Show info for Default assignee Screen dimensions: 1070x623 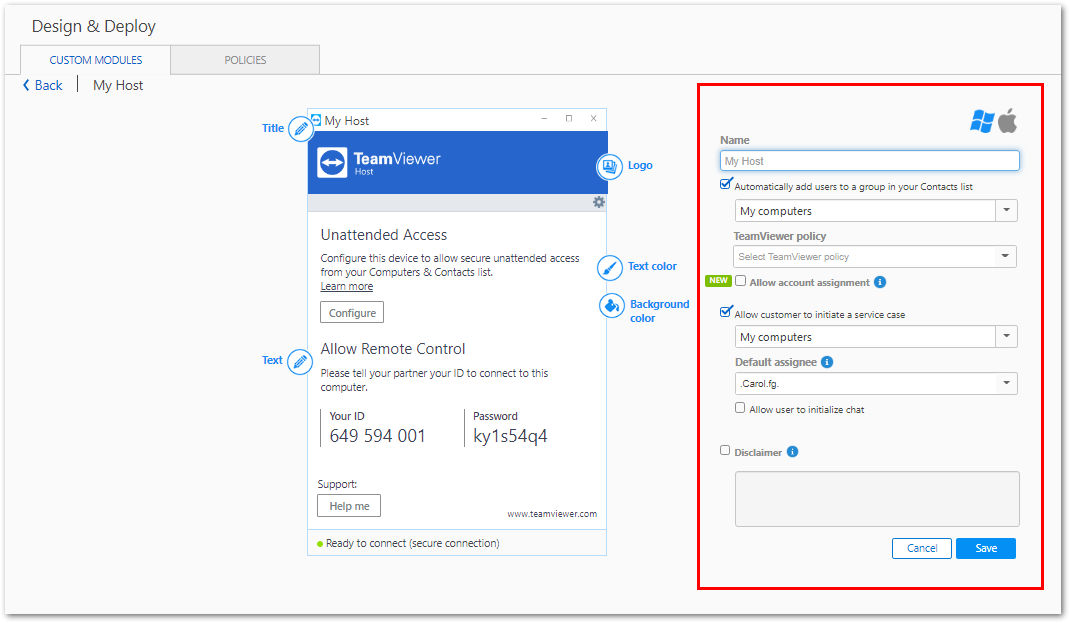point(826,362)
